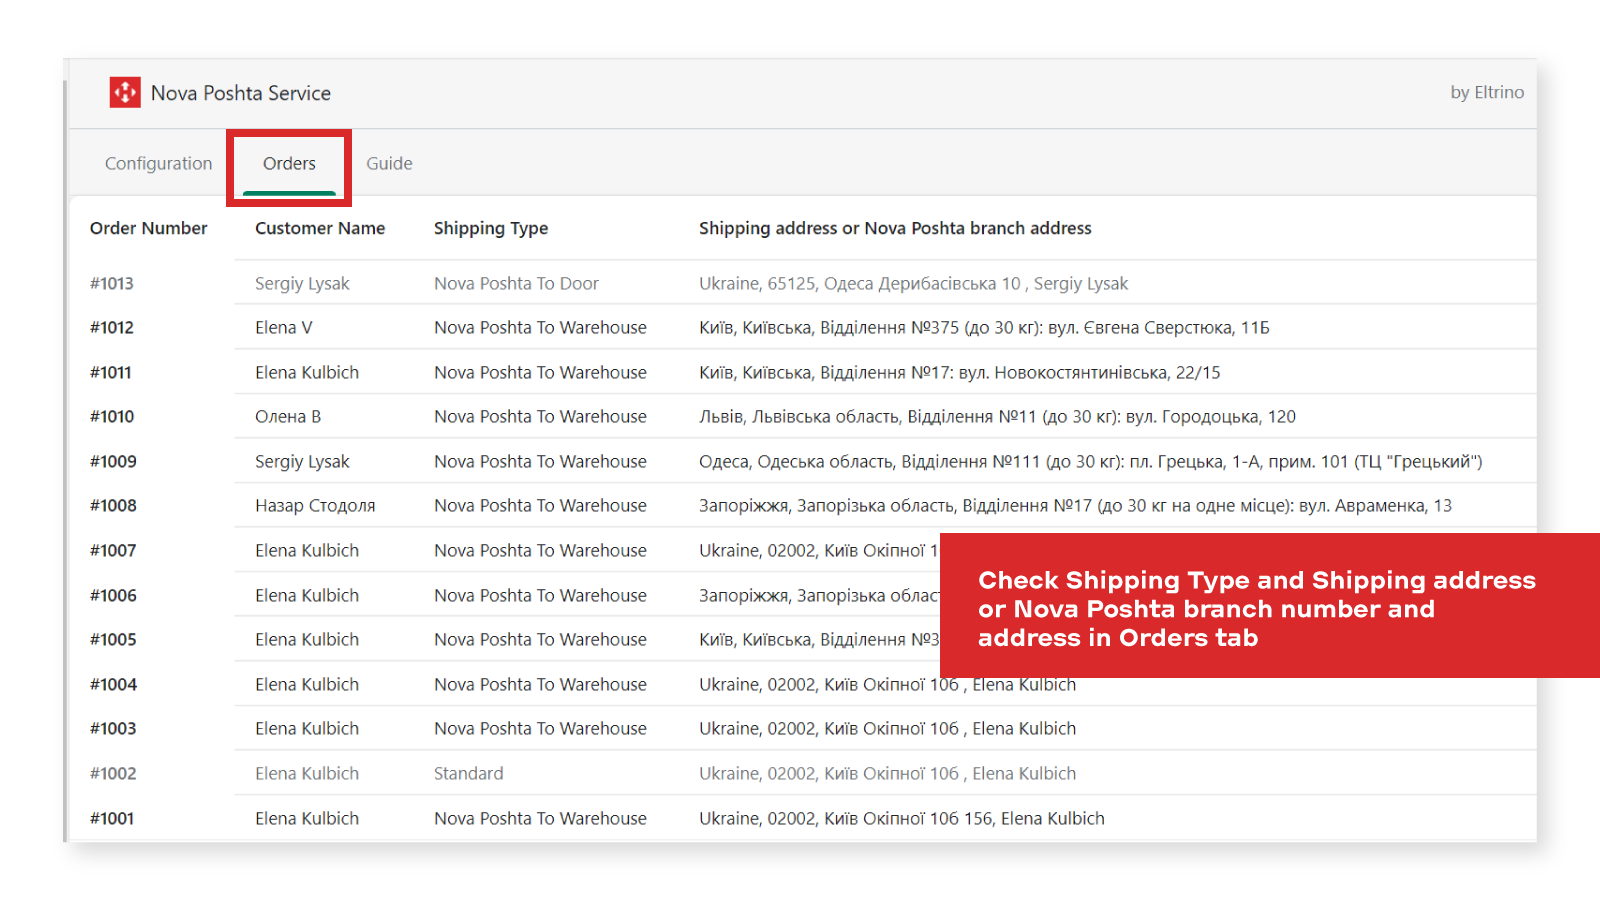Click the Nova Poshta red logo icon
This screenshot has width=1600, height=900.
point(125,93)
